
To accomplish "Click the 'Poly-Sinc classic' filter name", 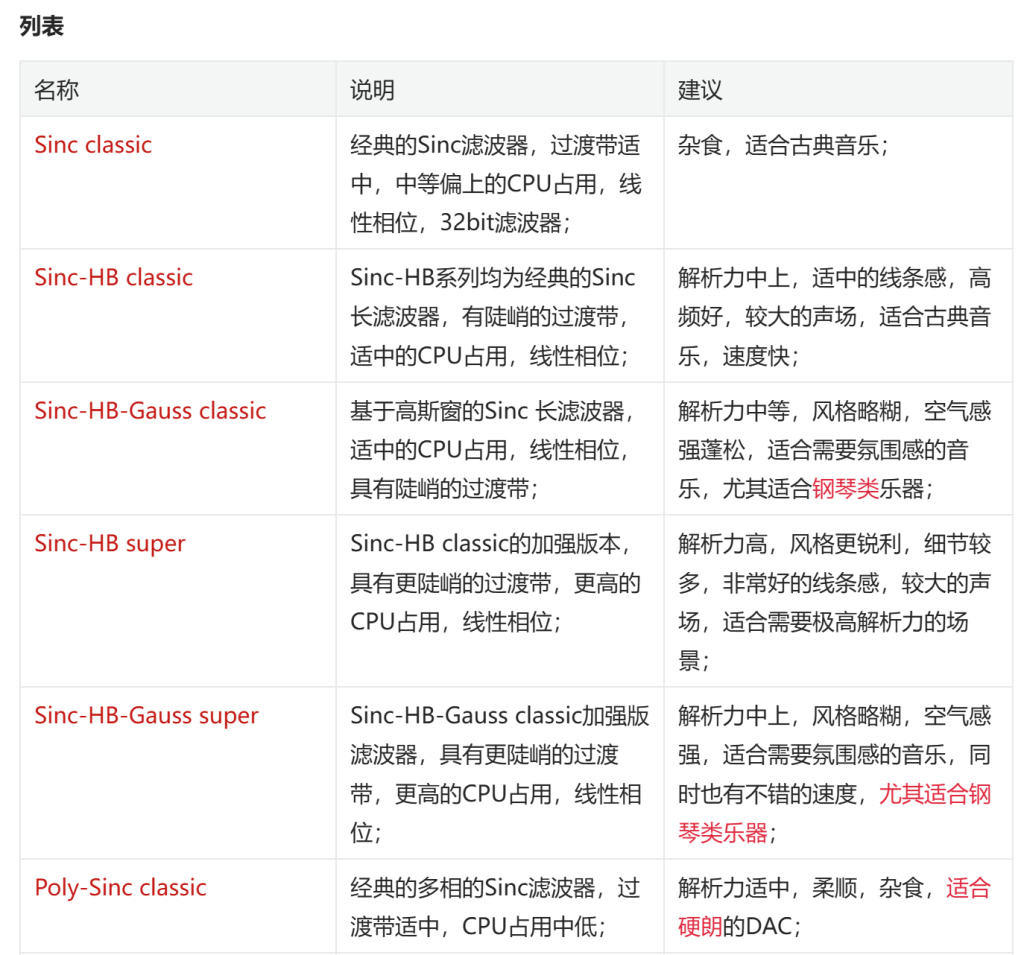I will [x=120, y=888].
